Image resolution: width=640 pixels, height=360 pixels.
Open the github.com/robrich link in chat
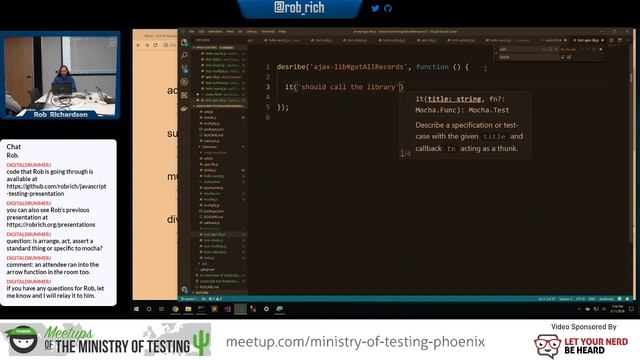tap(56, 190)
